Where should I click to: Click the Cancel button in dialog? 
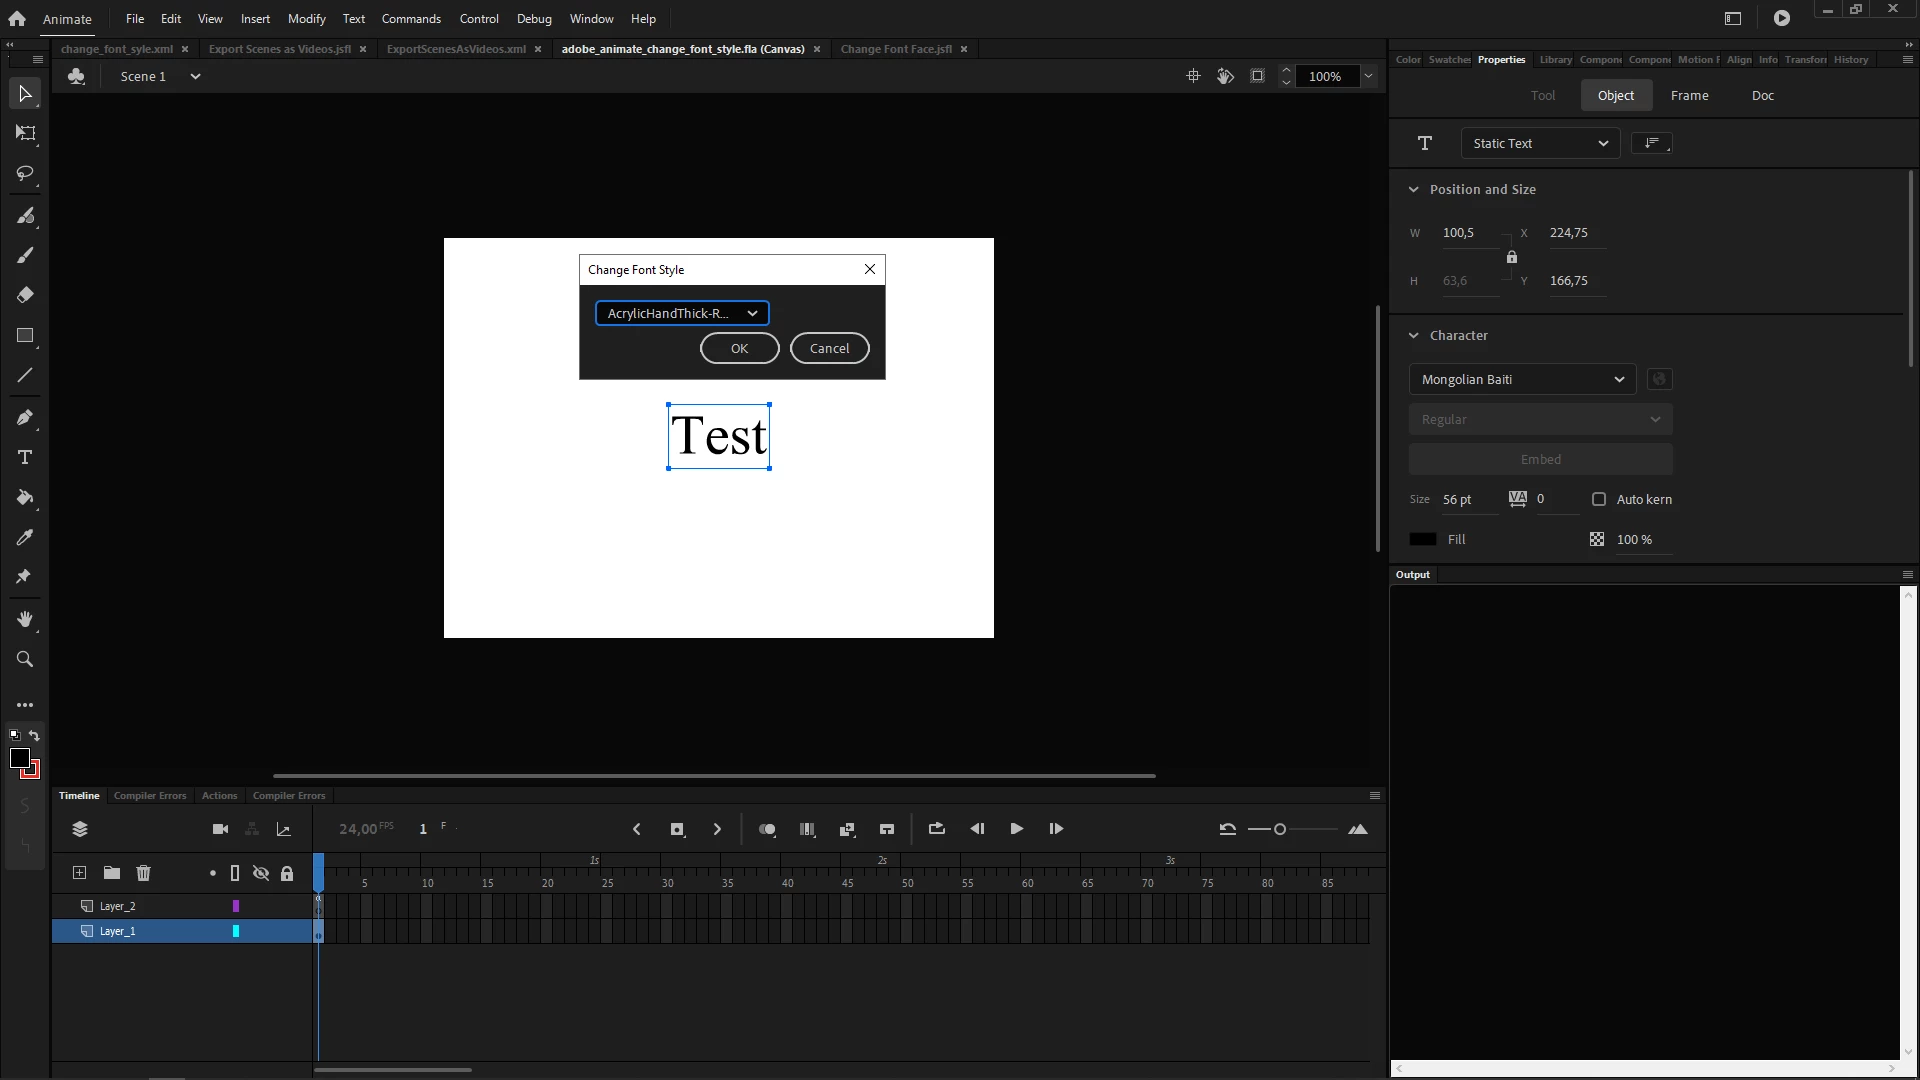pos(829,348)
